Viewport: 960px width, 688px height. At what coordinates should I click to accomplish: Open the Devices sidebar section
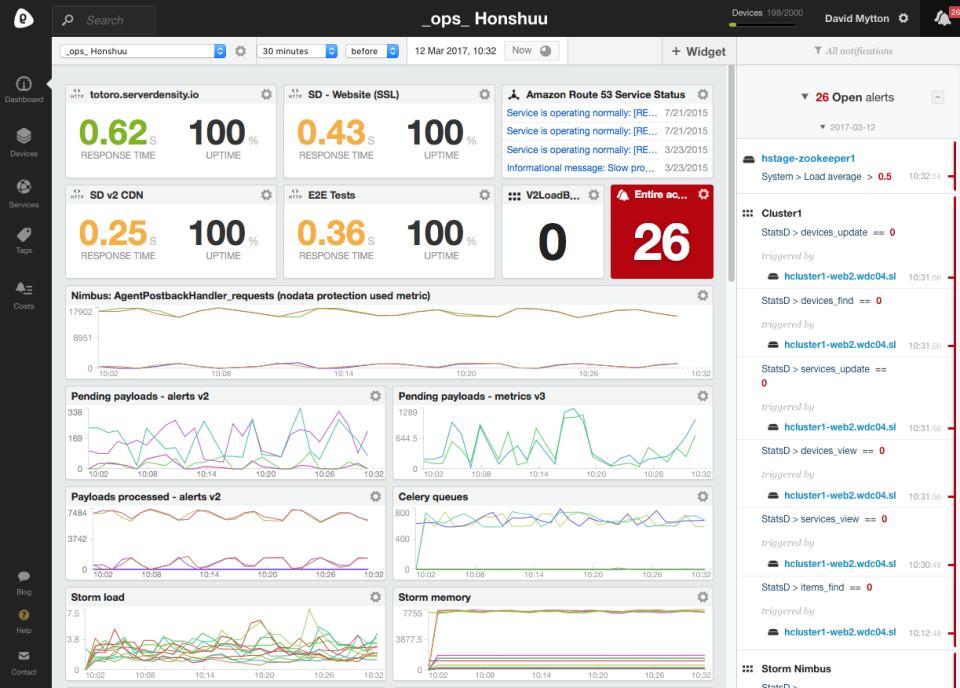[x=24, y=141]
